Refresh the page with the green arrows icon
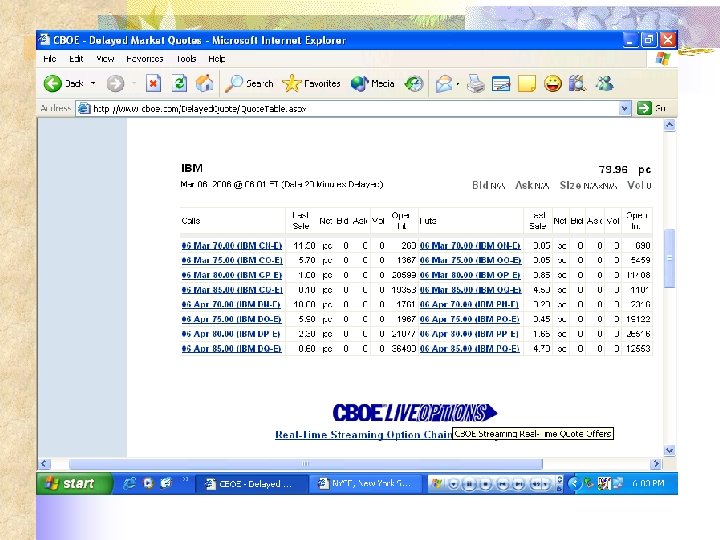Image resolution: width=720 pixels, height=540 pixels. 180,84
